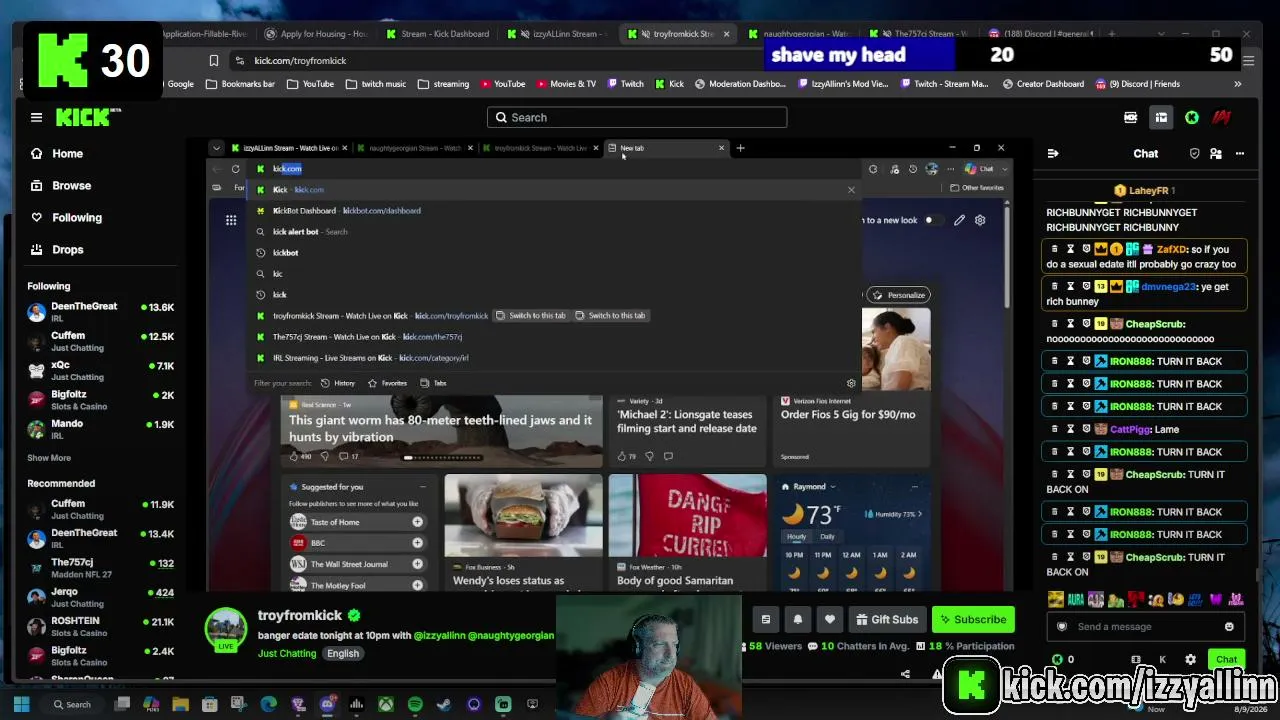The height and width of the screenshot is (720, 1280).
Task: Click the Personalize button on new tab page
Action: tap(899, 295)
